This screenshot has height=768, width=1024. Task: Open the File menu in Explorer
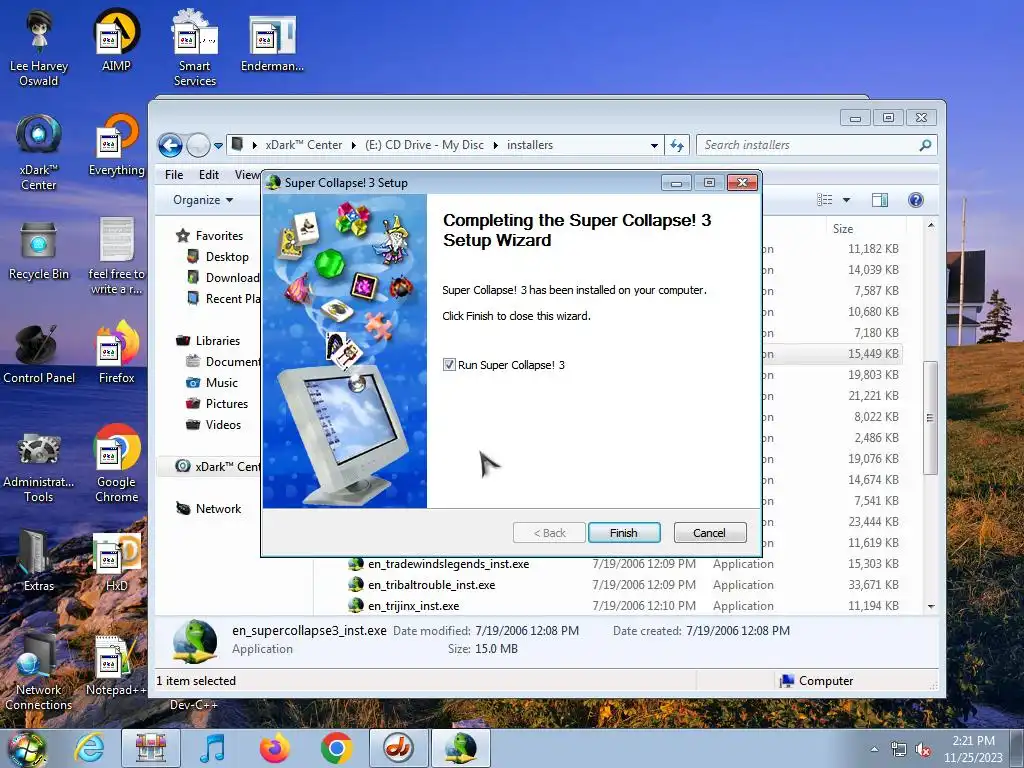pyautogui.click(x=174, y=175)
